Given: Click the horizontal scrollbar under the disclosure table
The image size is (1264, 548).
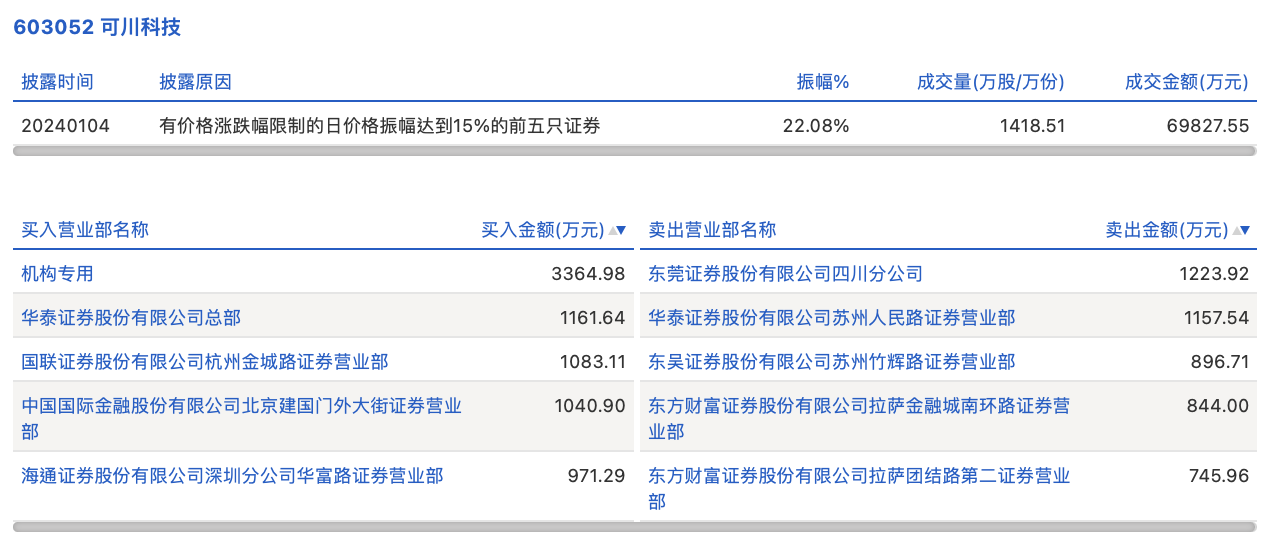Looking at the screenshot, I should (x=634, y=151).
